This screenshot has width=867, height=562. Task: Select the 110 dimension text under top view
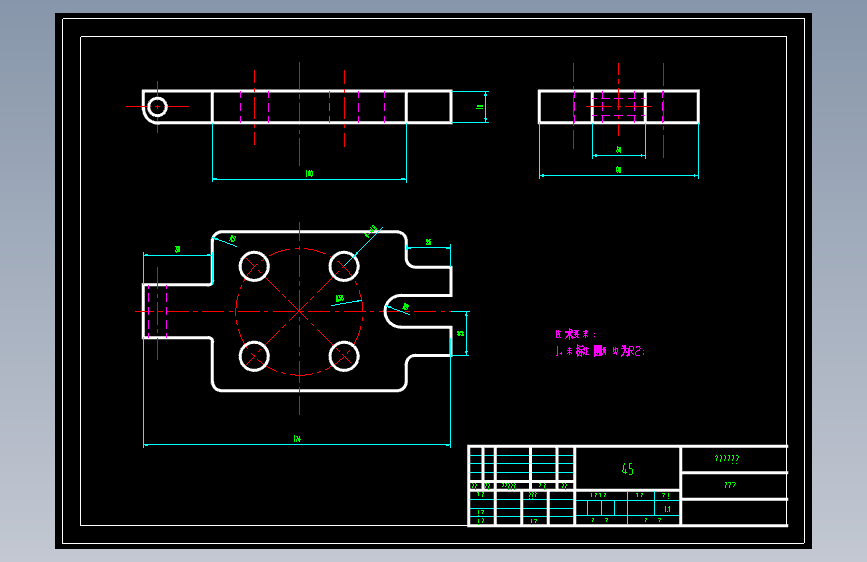click(309, 174)
